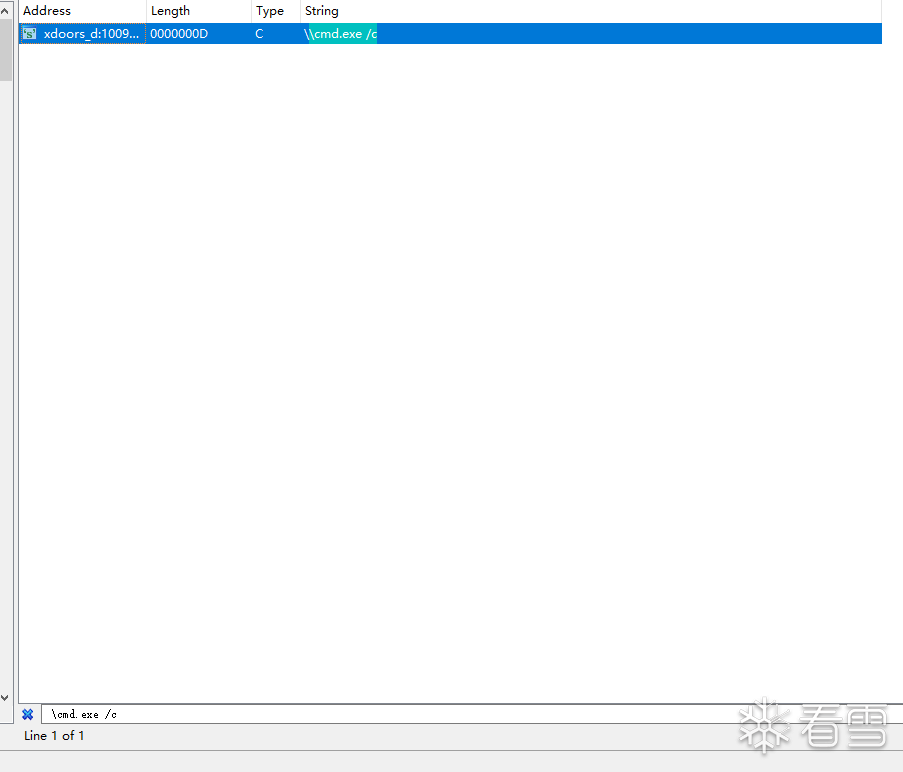Click the scroll up arrow on the left scrollbar
903x772 pixels.
[x=6, y=11]
